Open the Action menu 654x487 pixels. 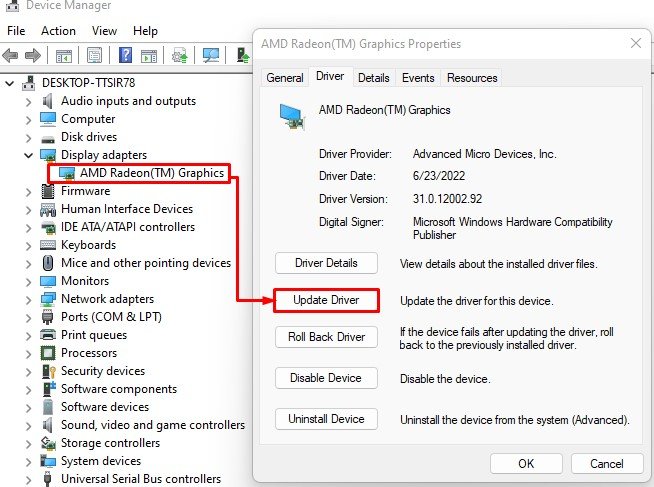pyautogui.click(x=58, y=31)
